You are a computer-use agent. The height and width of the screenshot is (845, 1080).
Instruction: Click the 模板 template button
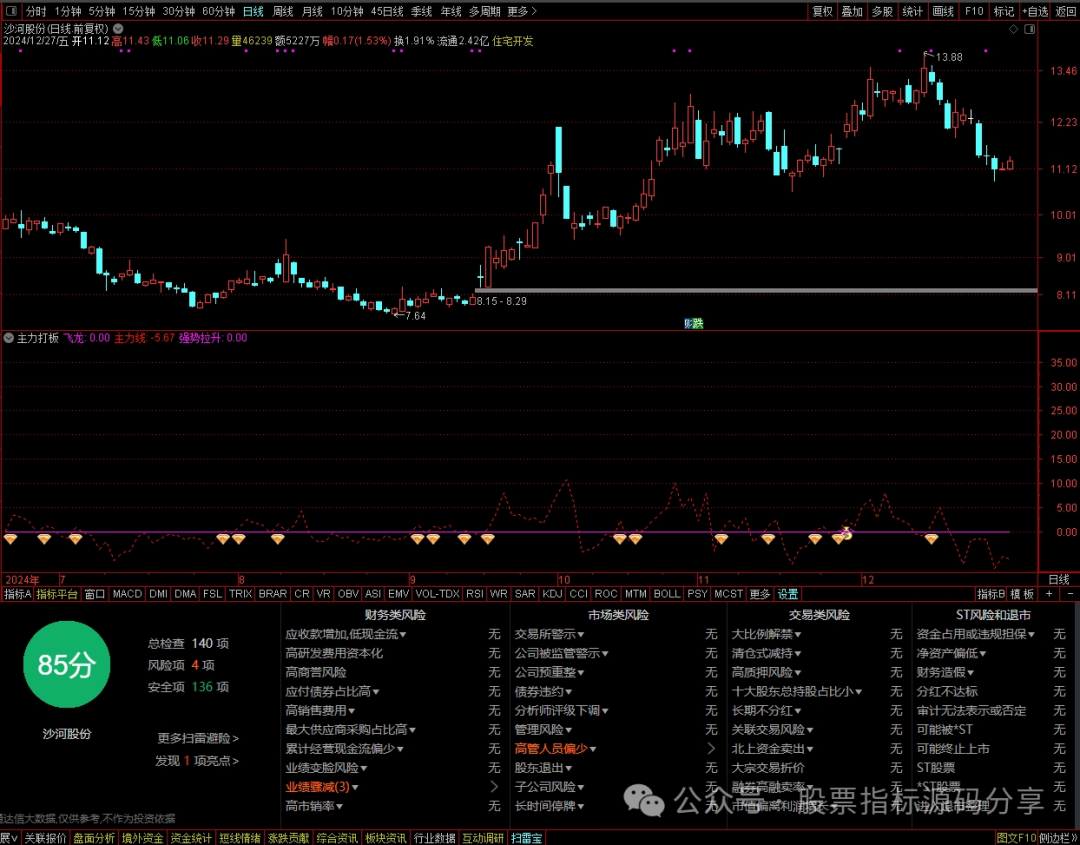tap(1022, 594)
